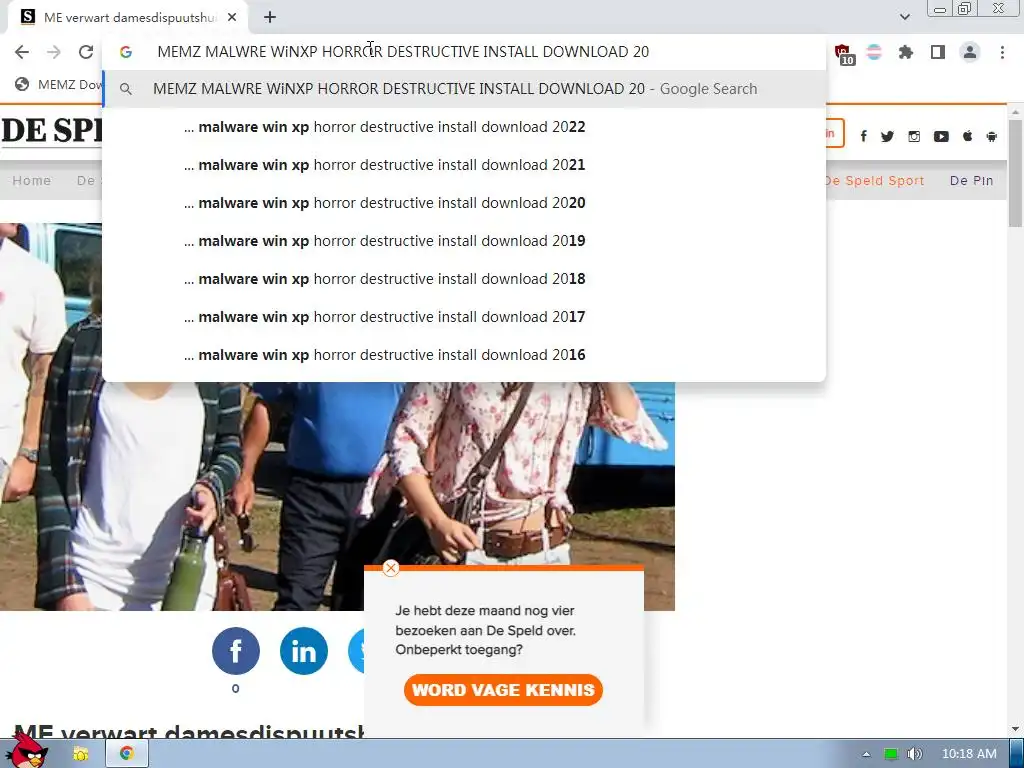Go to the Home nav item

(31, 180)
